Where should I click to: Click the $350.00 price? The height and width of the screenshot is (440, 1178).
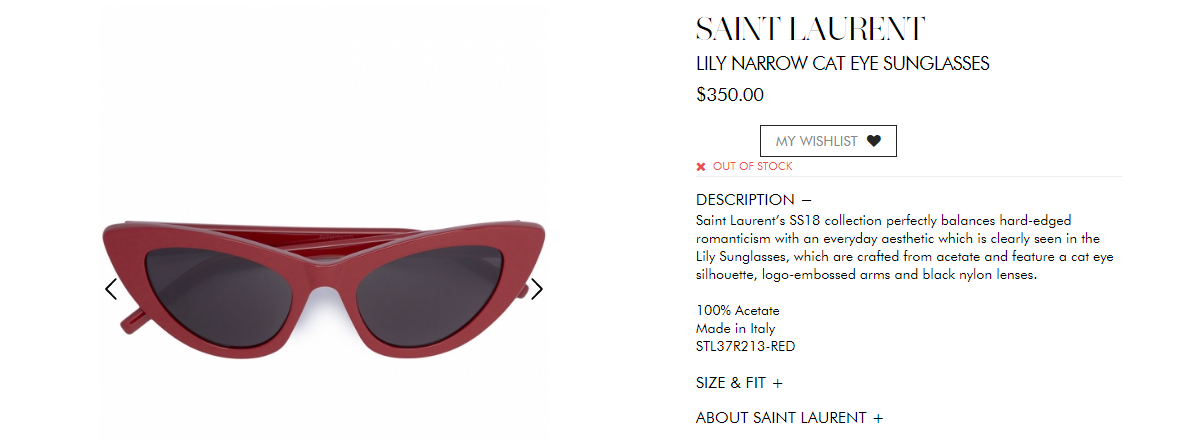click(730, 95)
